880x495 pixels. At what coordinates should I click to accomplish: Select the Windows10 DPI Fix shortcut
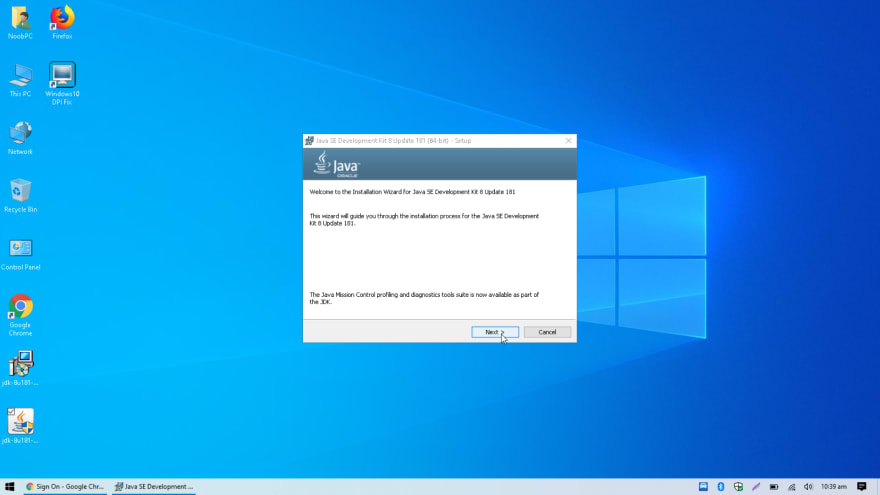coord(62,84)
